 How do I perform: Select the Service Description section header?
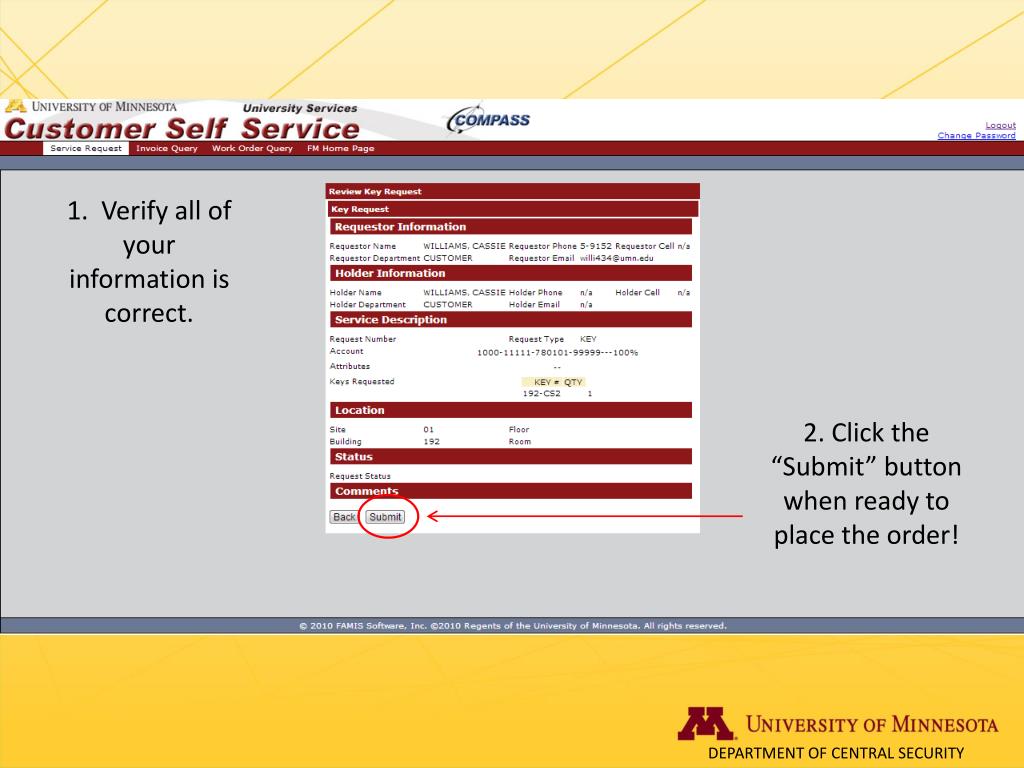(511, 319)
